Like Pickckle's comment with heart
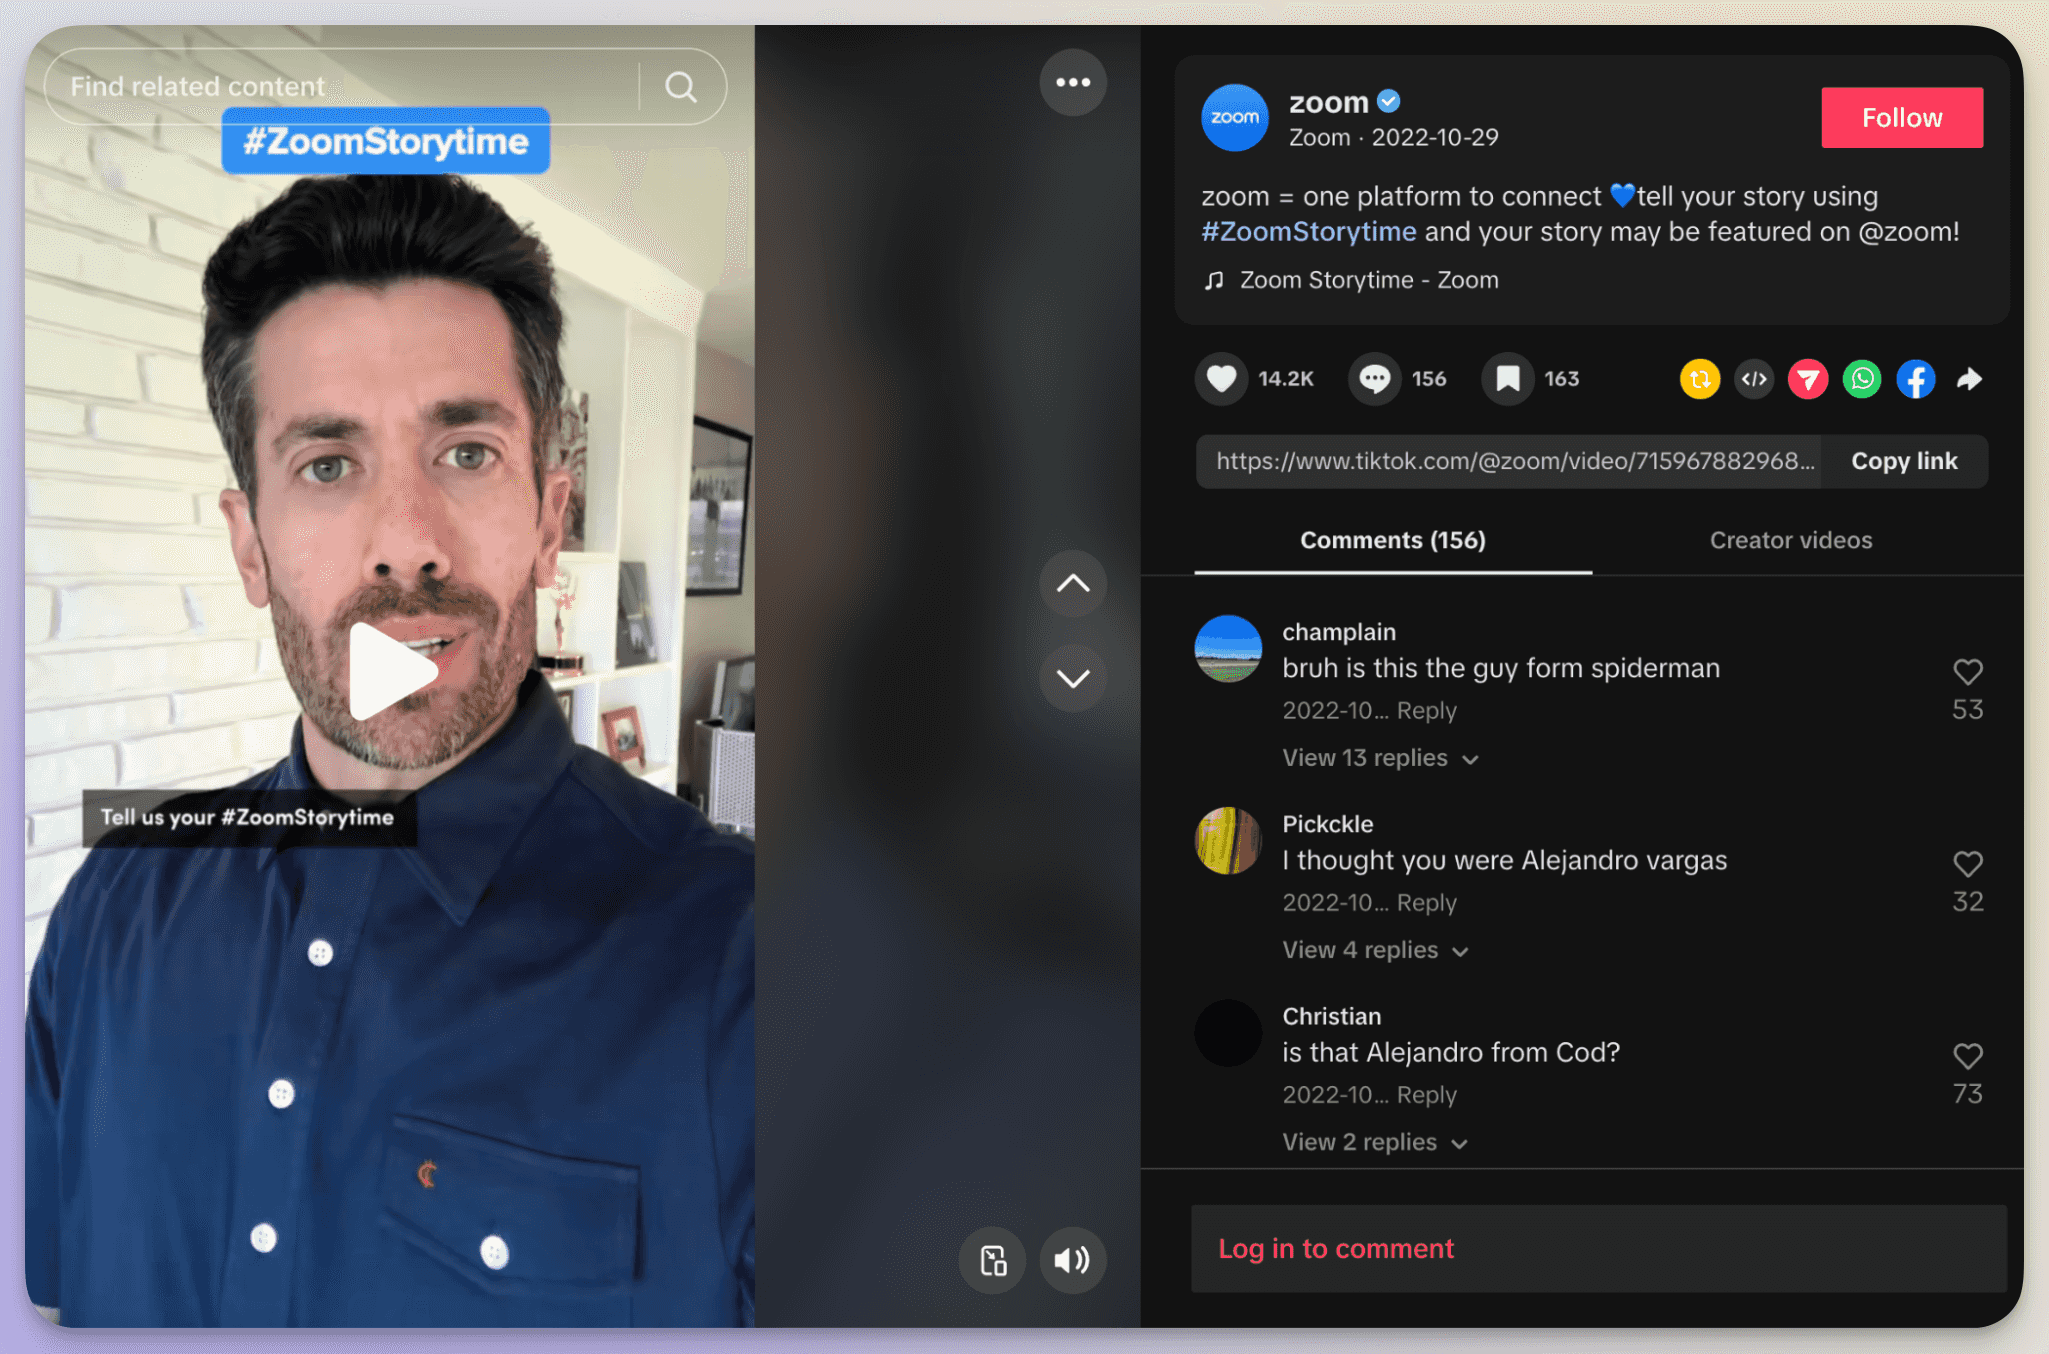The width and height of the screenshot is (2049, 1354). point(1967,863)
